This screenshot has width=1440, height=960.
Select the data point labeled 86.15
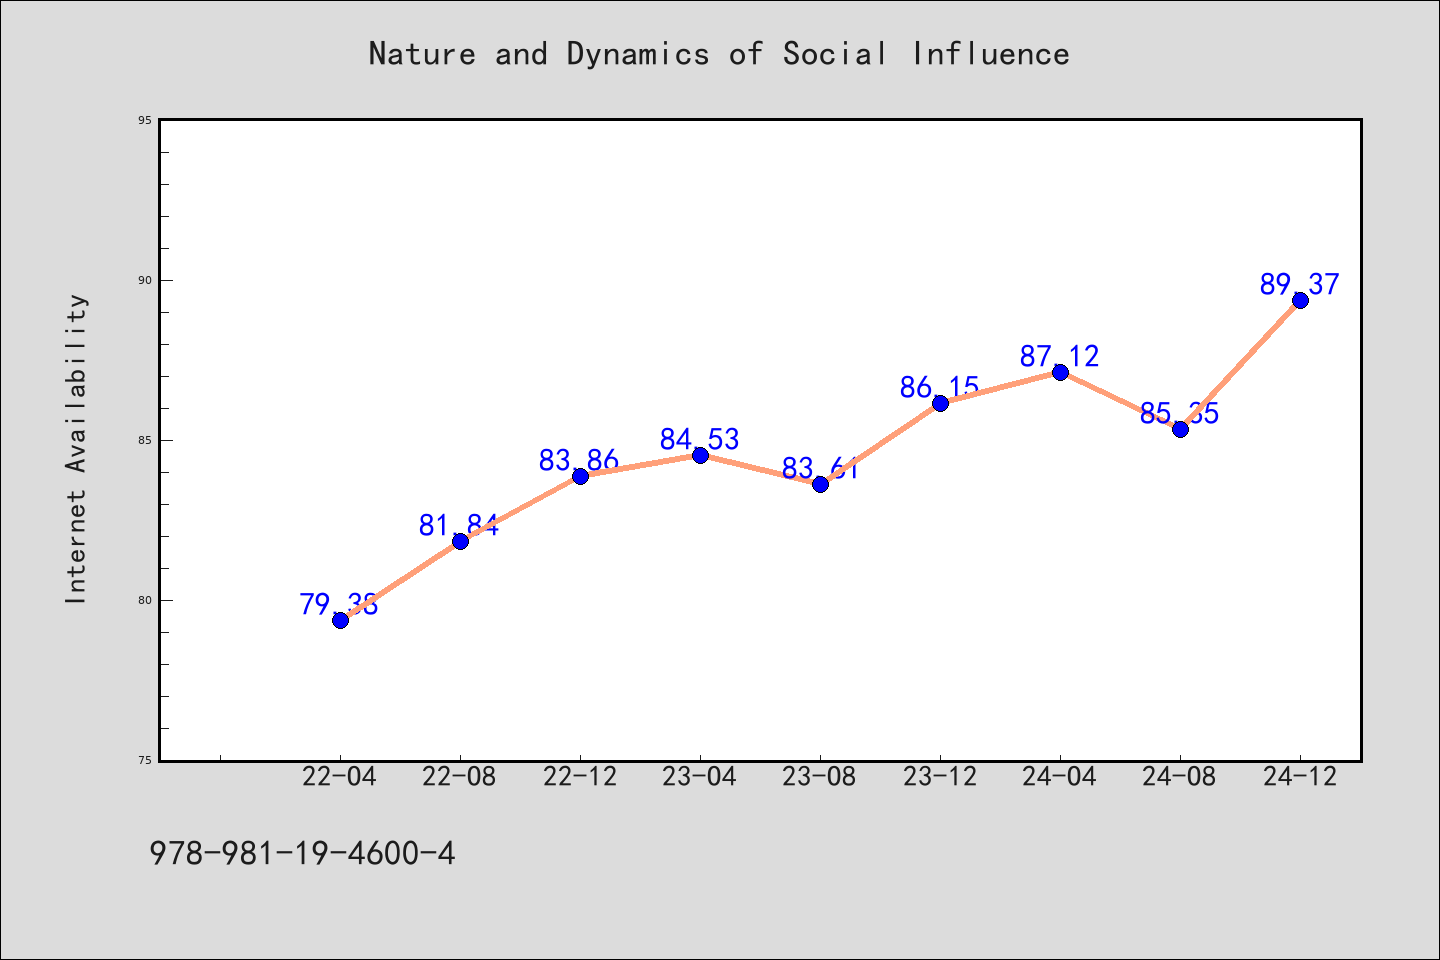click(940, 403)
